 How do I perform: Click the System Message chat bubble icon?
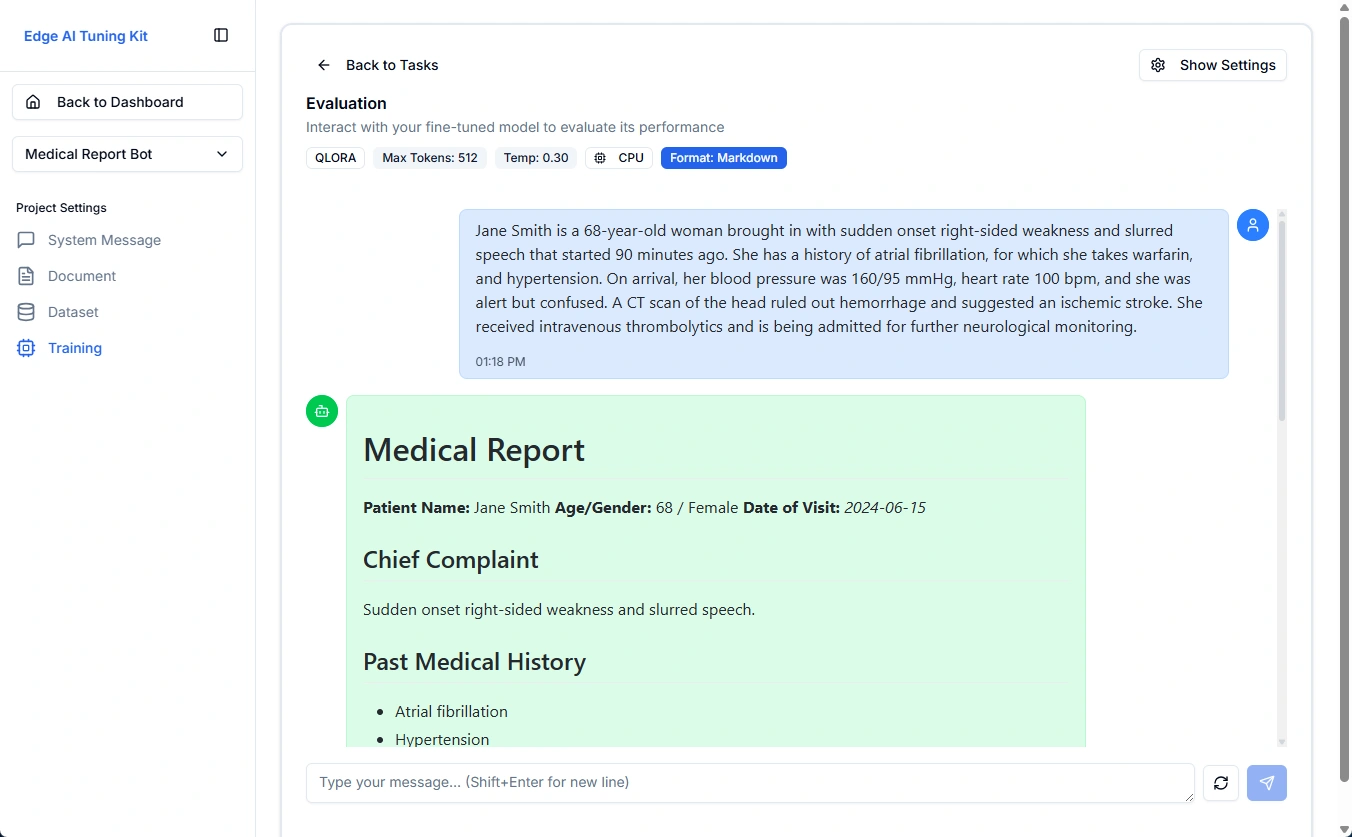coord(26,240)
